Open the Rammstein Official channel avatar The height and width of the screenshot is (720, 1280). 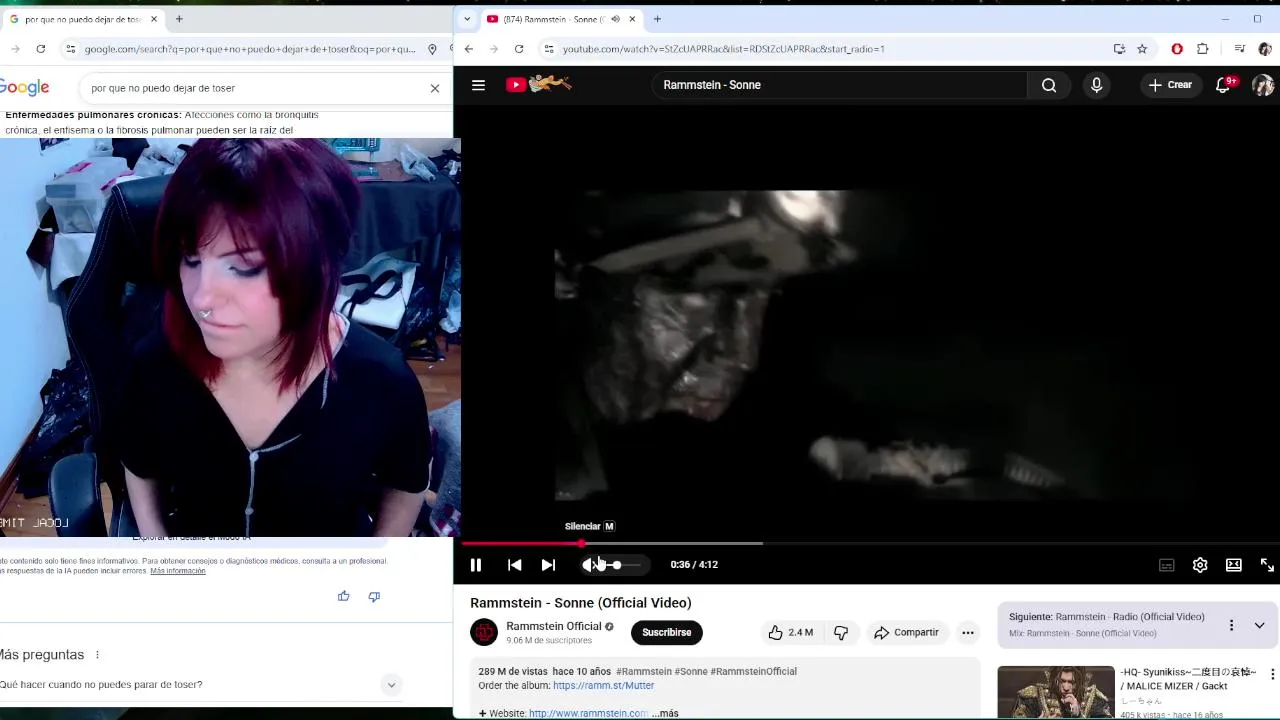484,632
